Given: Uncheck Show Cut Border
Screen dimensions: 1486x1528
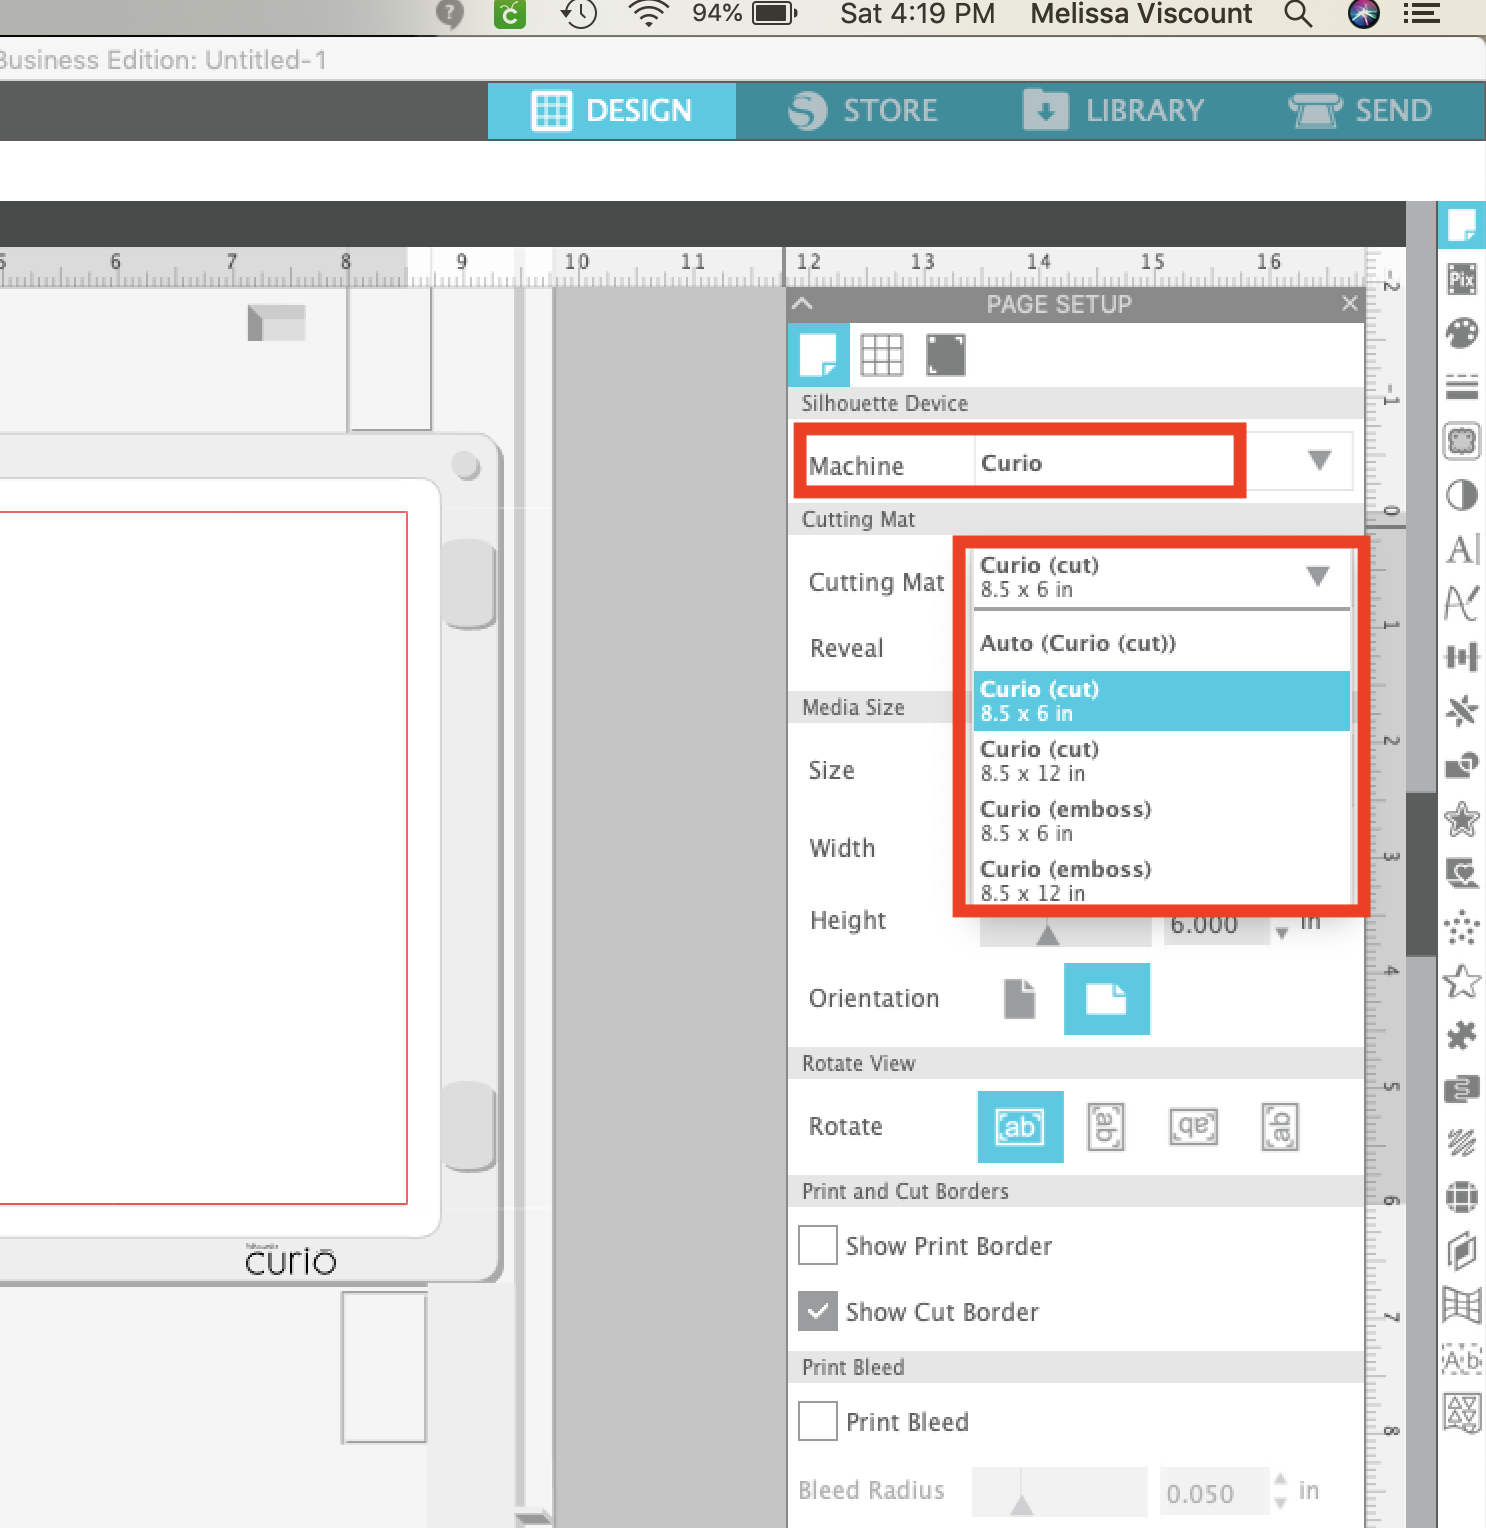Looking at the screenshot, I should point(817,1311).
